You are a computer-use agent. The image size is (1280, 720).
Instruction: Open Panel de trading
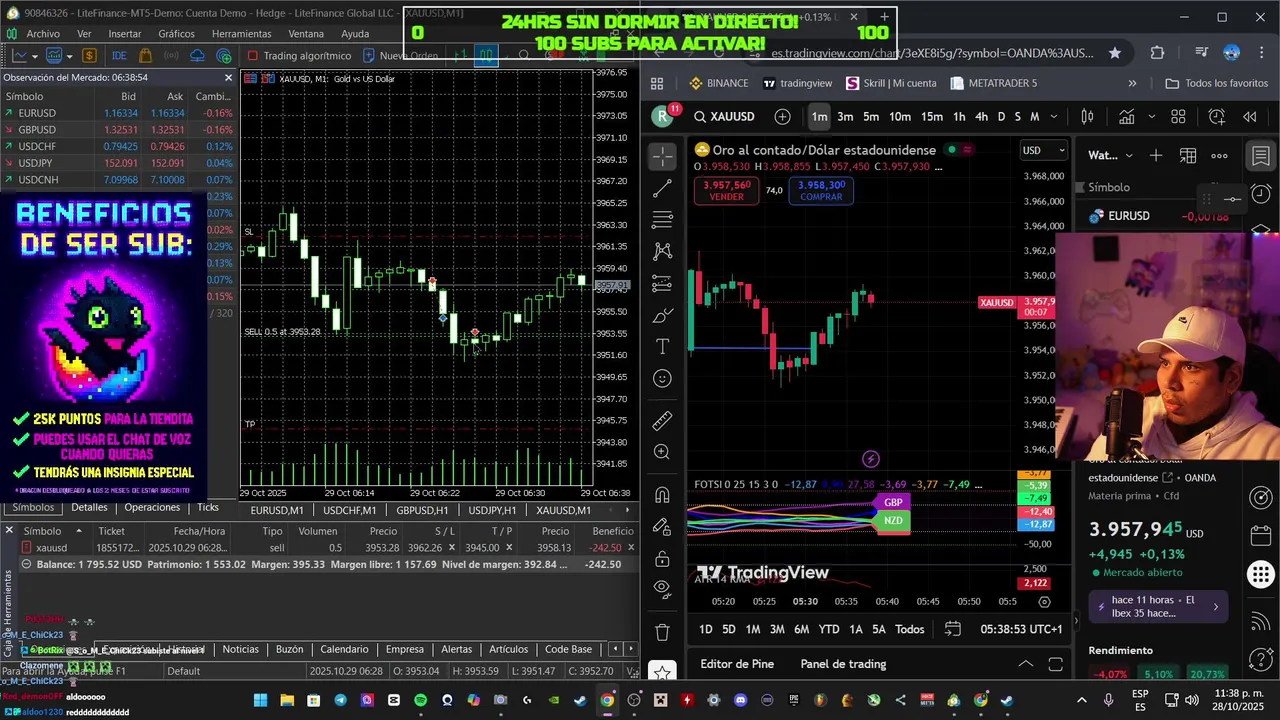tap(843, 664)
